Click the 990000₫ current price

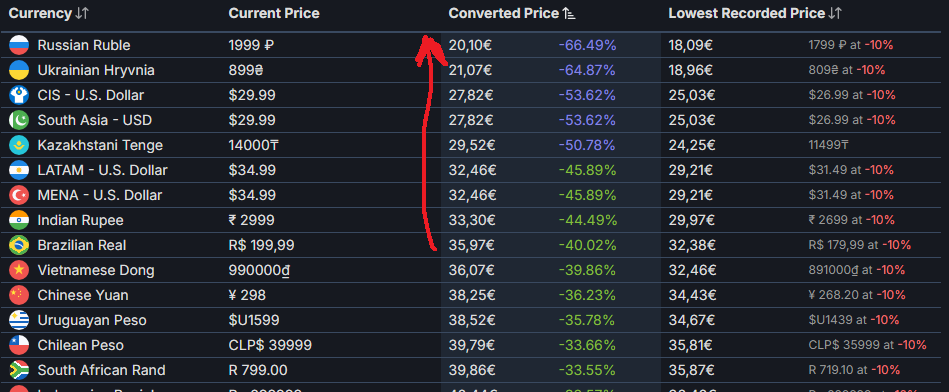pos(259,270)
